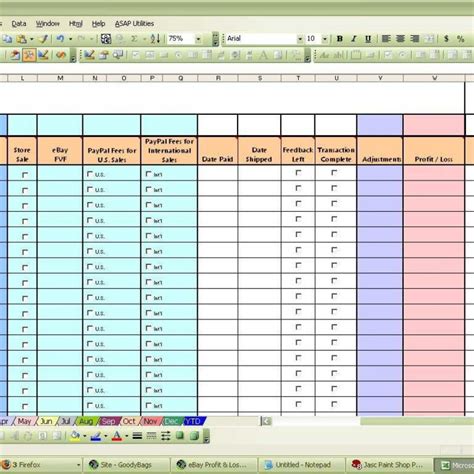Switch to the Aug sheet tab
The height and width of the screenshot is (474, 474).
point(86,421)
